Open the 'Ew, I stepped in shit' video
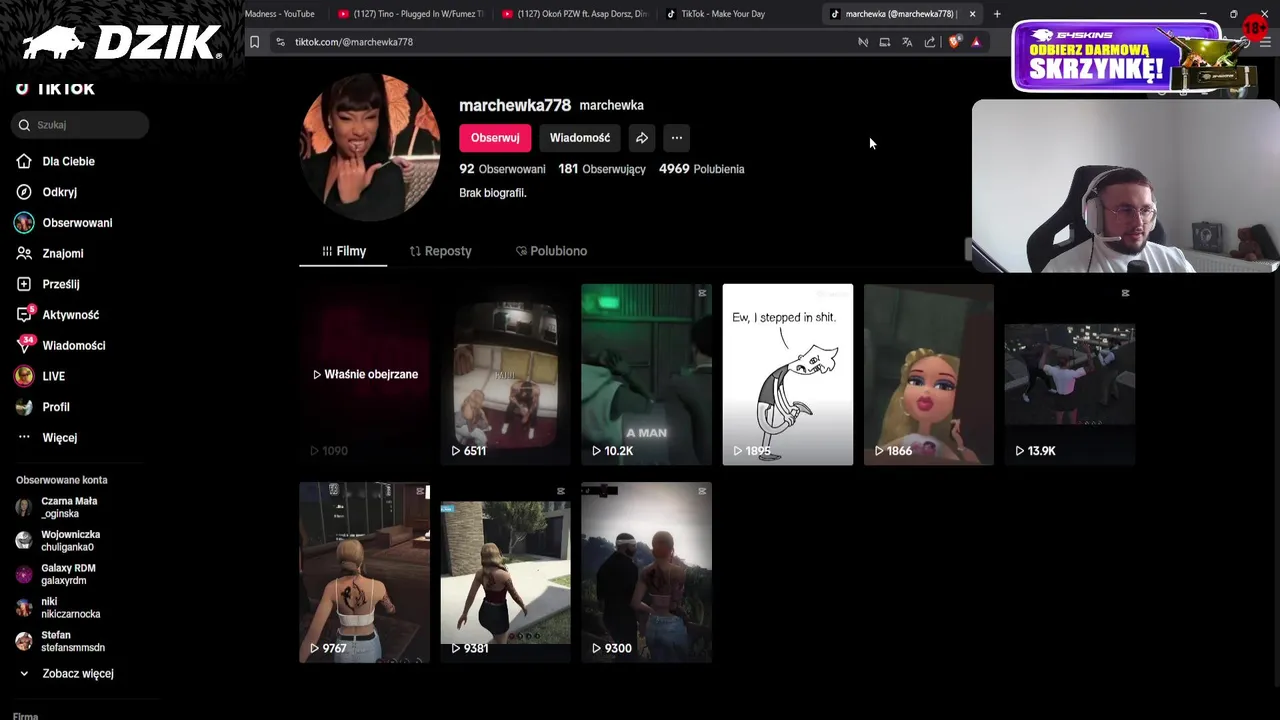 point(788,374)
